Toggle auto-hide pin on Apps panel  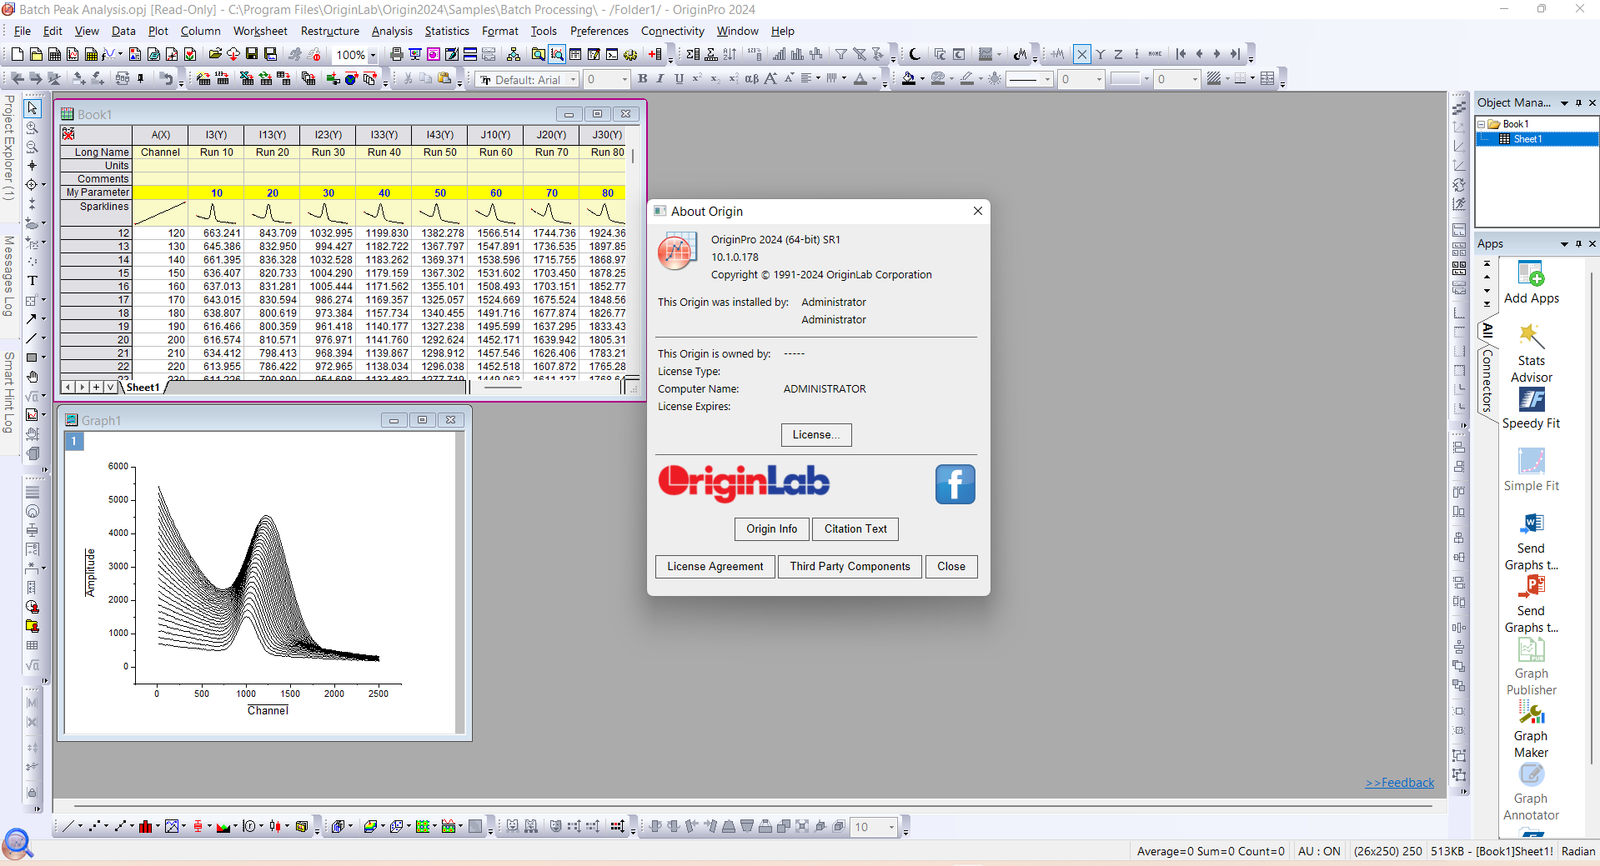[x=1579, y=243]
